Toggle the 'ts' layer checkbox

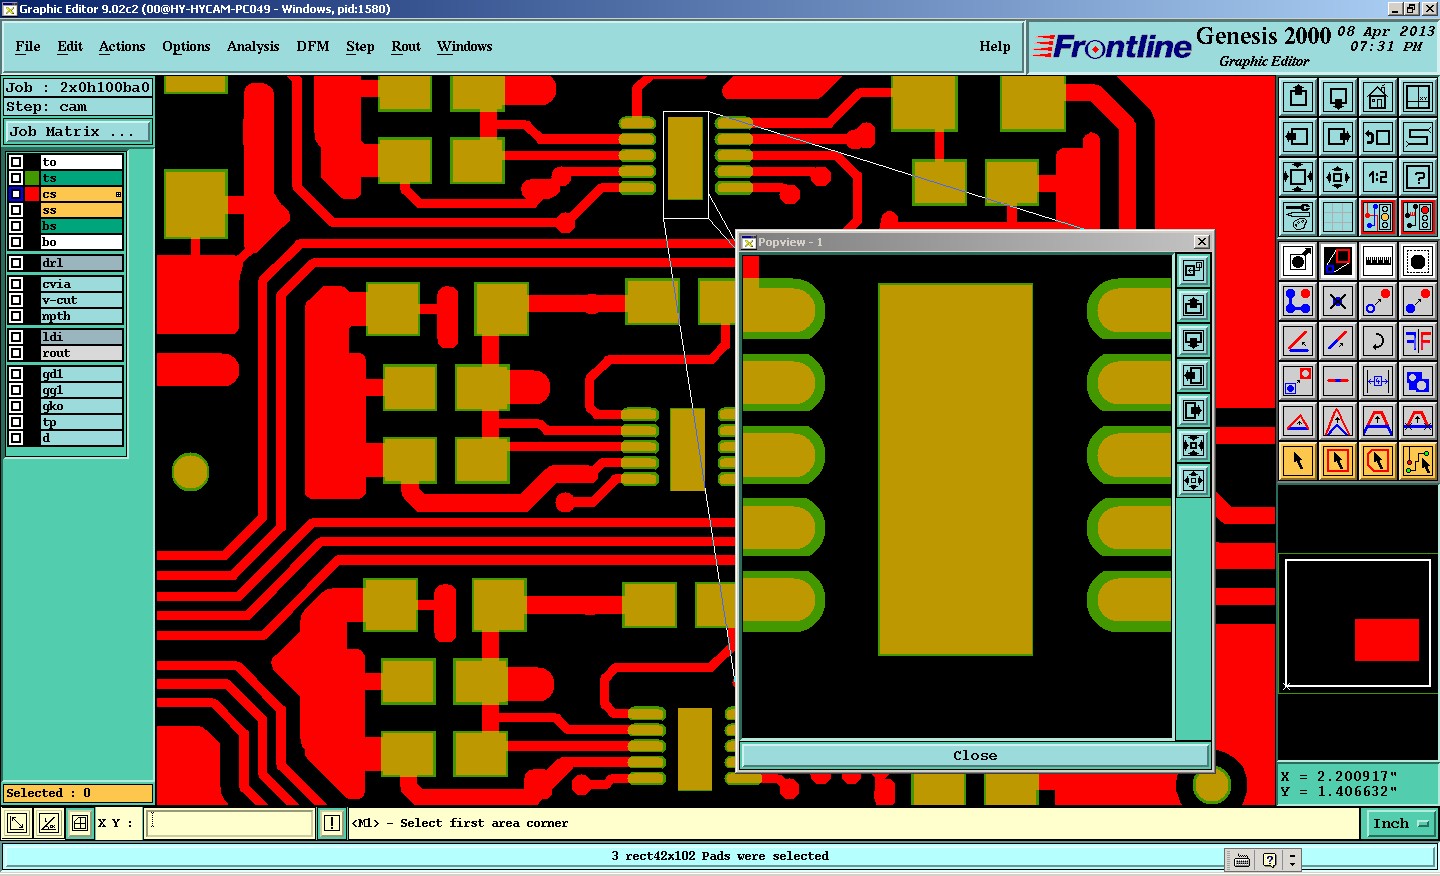pos(16,178)
